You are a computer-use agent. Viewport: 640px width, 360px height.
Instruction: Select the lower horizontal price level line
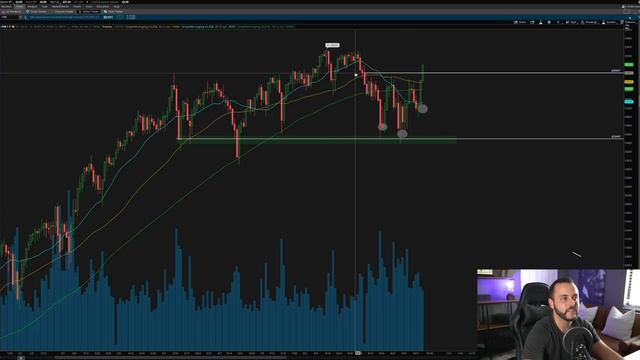pos(400,139)
